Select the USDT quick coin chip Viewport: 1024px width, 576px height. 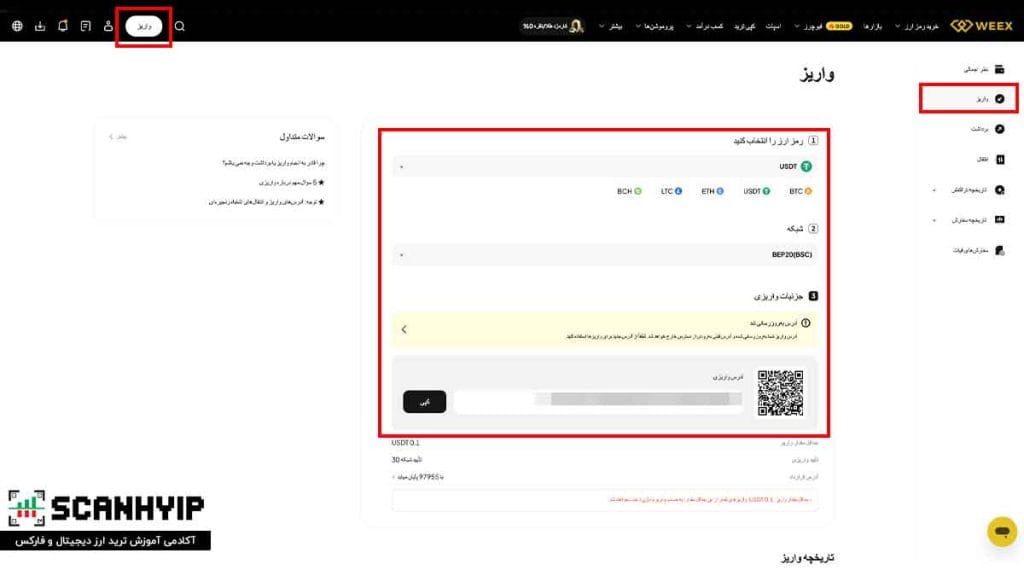[756, 191]
